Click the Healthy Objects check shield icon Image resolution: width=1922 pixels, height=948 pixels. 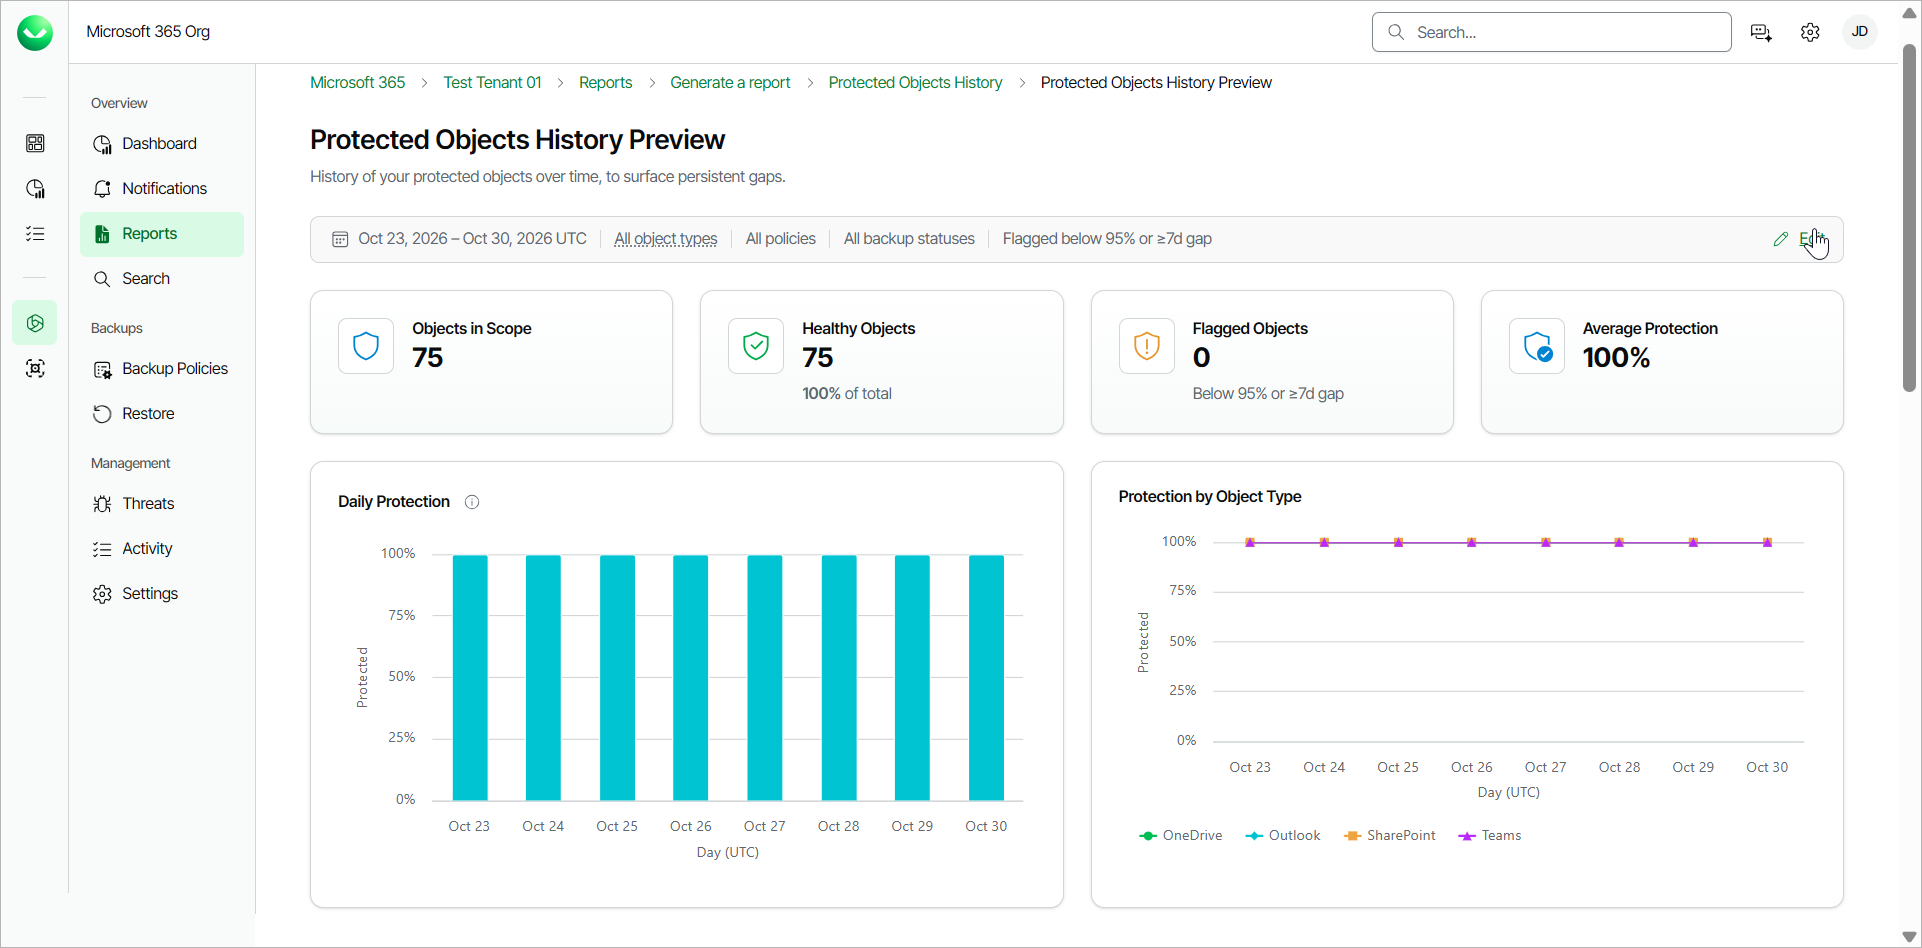[x=756, y=346]
